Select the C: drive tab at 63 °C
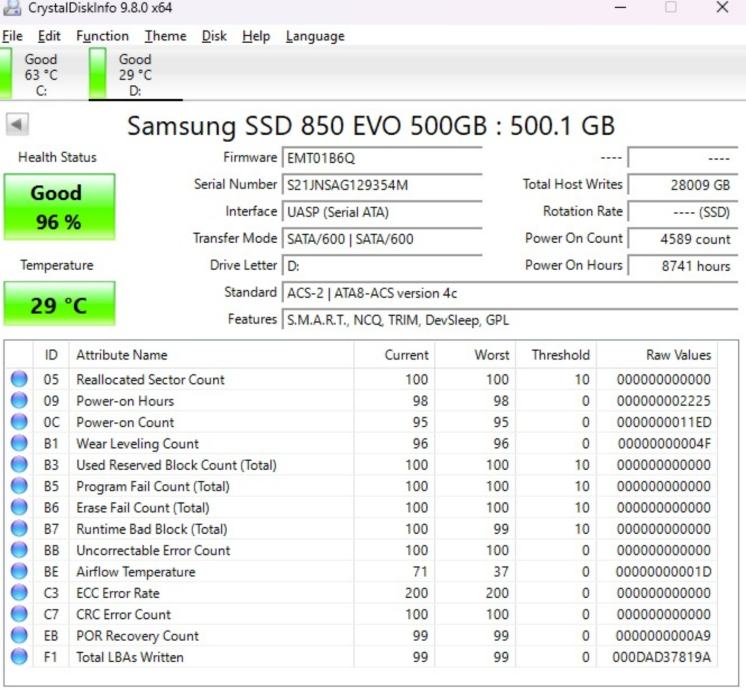The image size is (746, 690). 40,74
